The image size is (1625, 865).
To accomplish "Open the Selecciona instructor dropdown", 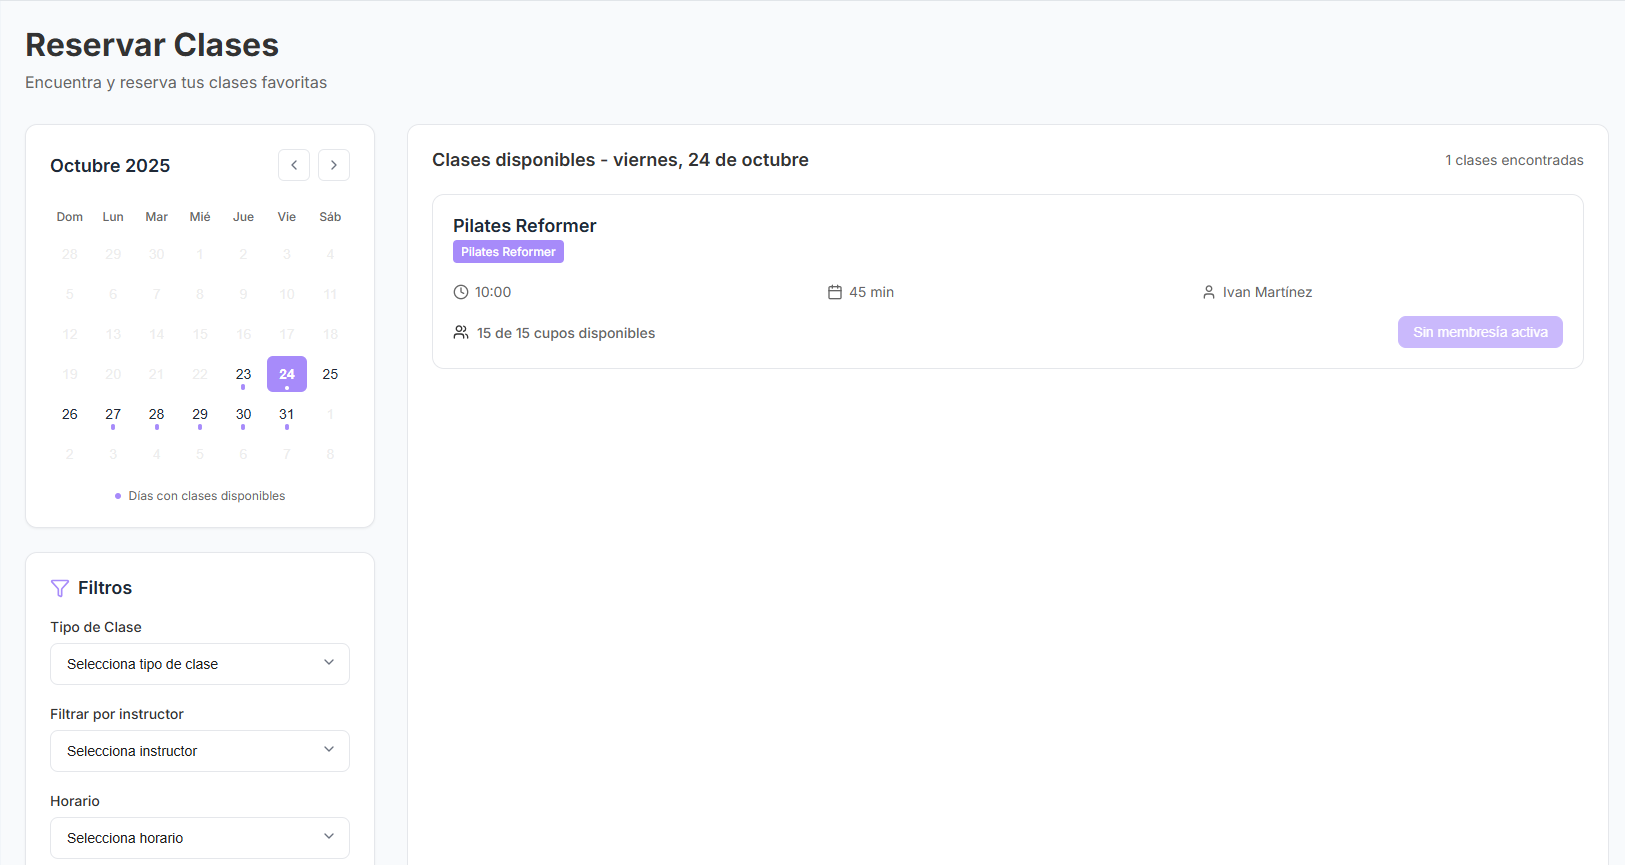I will pyautogui.click(x=200, y=751).
